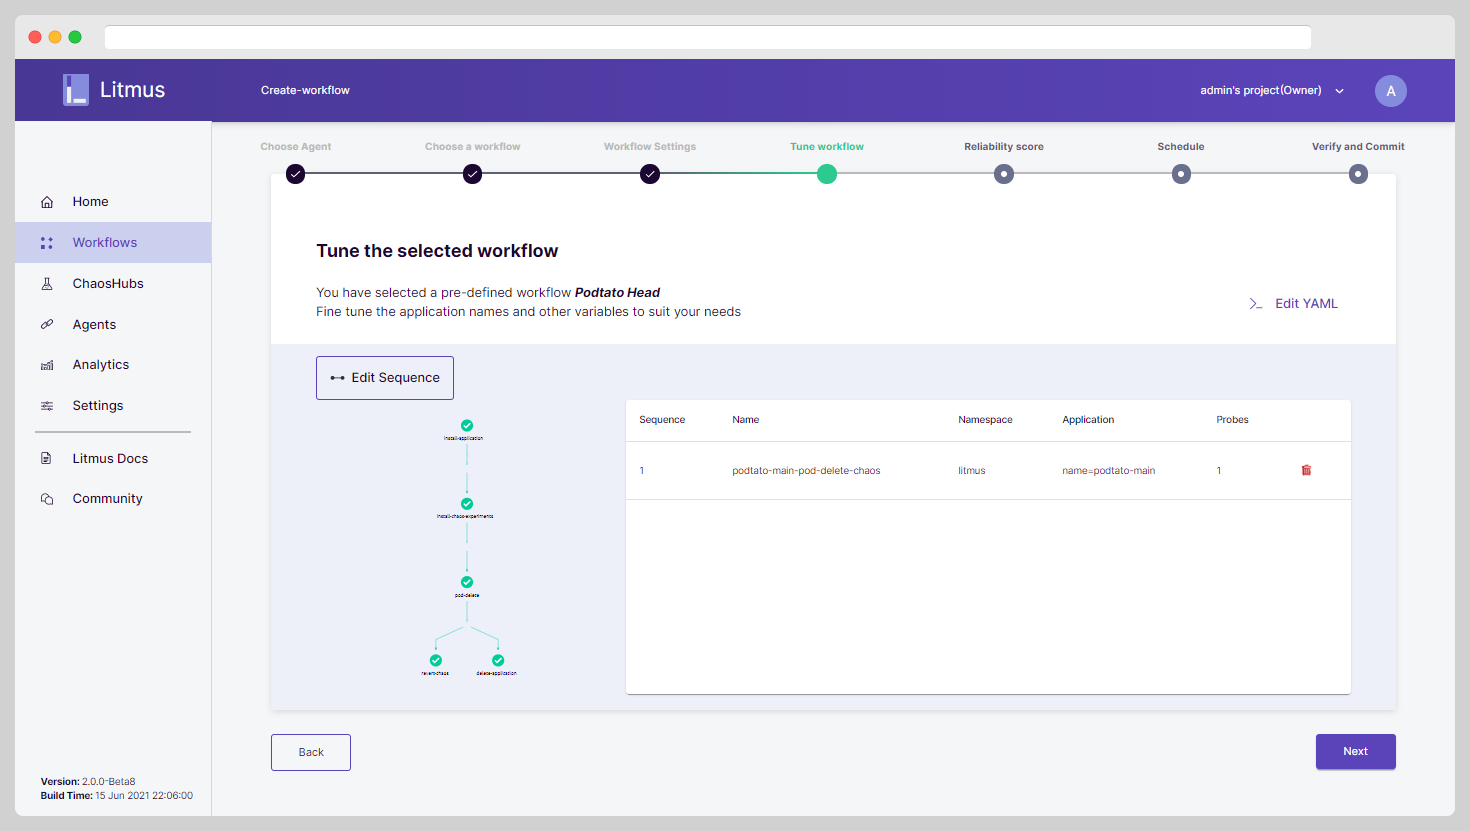Open Workflows in the sidebar
1470x831 pixels.
(x=113, y=243)
